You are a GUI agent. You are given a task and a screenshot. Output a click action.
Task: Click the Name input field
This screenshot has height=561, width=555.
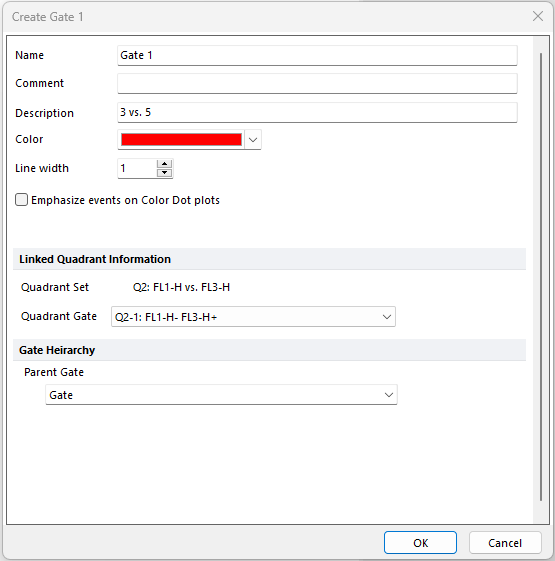(x=317, y=55)
